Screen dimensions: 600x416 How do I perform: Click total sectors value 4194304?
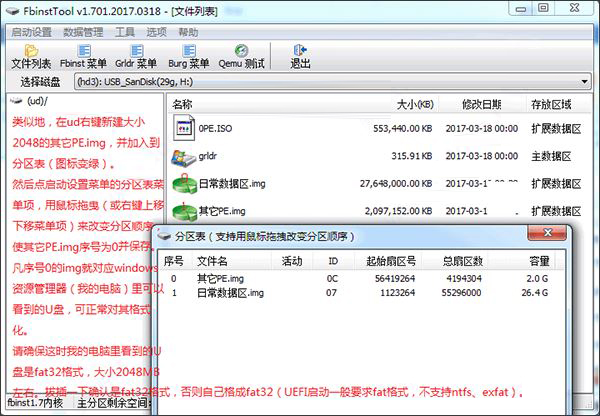coord(464,278)
